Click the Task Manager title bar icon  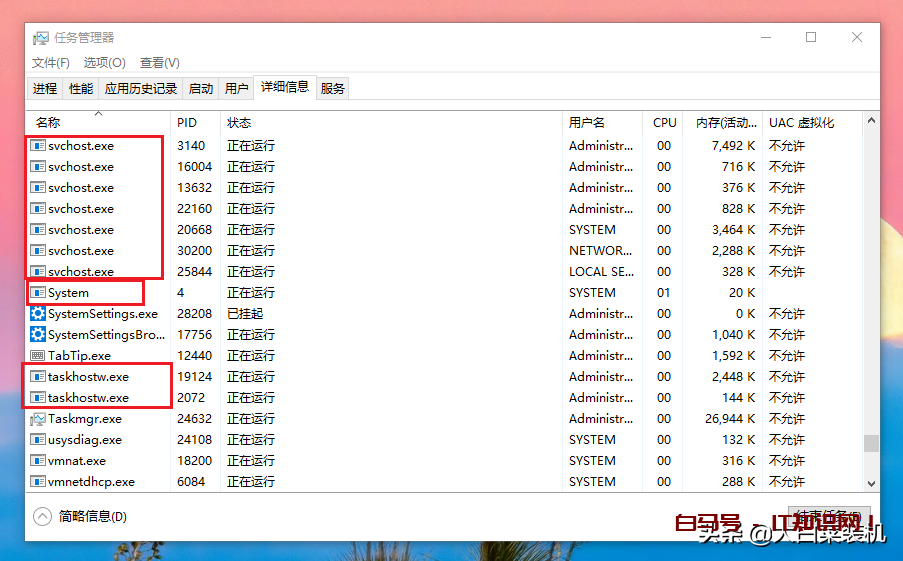pos(41,38)
